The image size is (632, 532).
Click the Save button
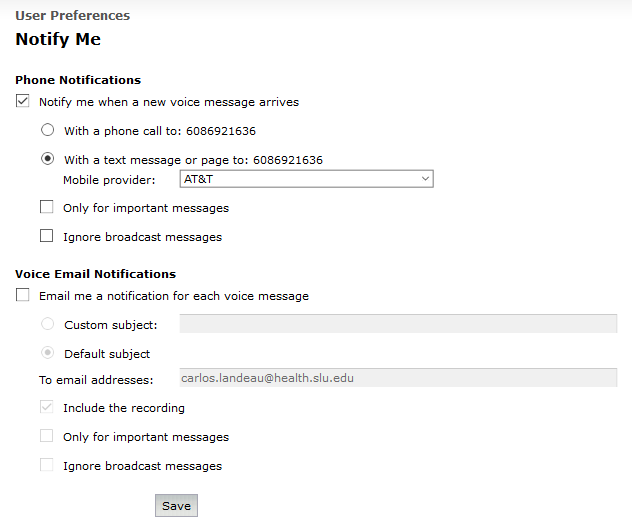[177, 505]
